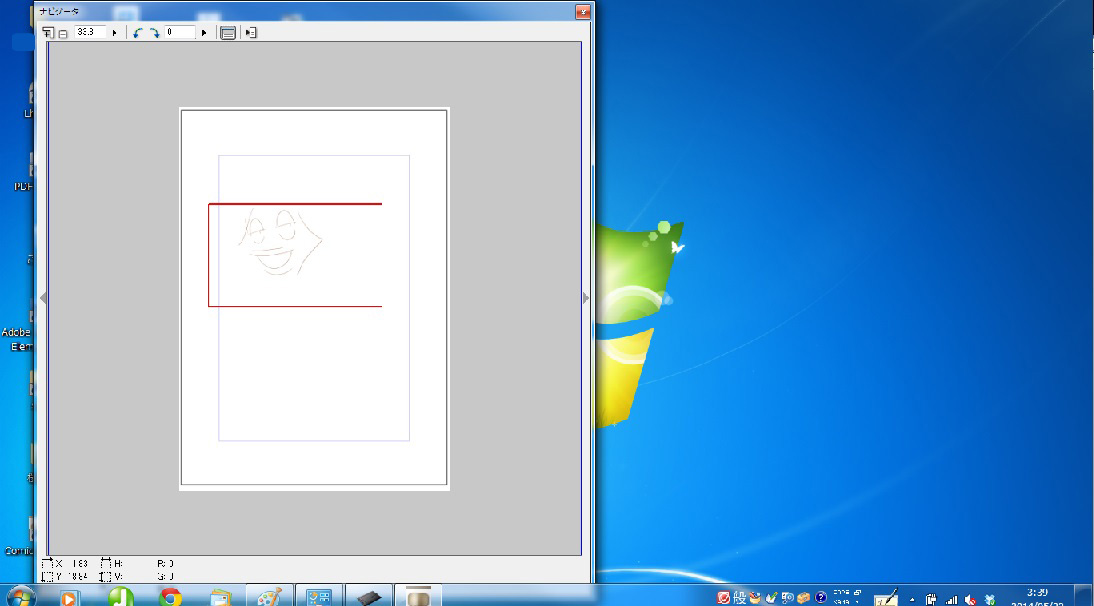Screen dimensions: 1094x606
Task: Open Windows Media Player from the taskbar
Action: pyautogui.click(x=69, y=598)
